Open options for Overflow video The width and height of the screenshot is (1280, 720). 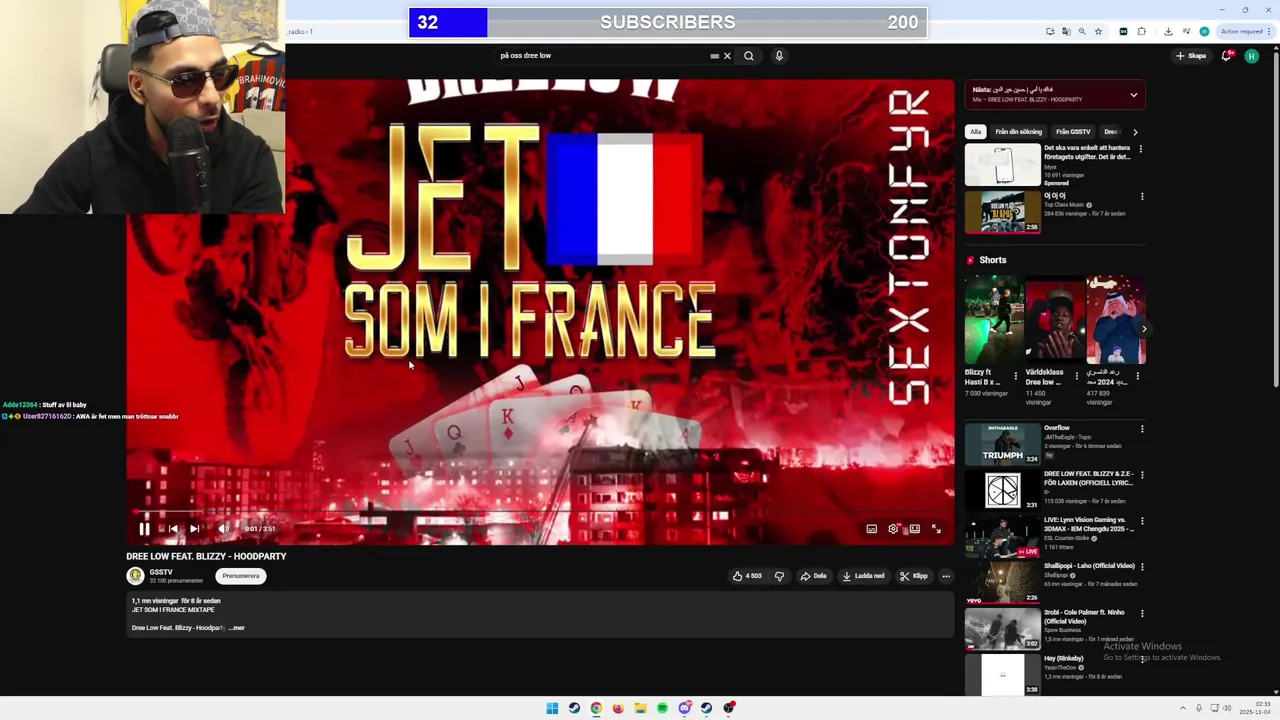click(1142, 429)
